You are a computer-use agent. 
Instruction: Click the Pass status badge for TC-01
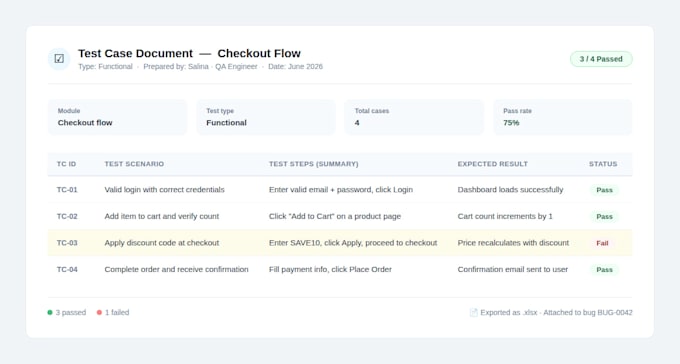pyautogui.click(x=604, y=190)
